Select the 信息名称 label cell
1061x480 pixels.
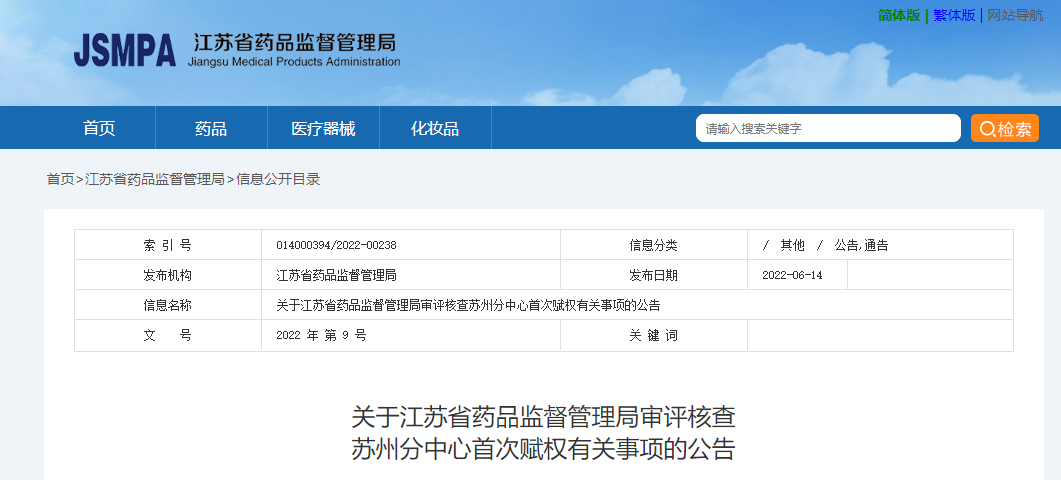[x=168, y=305]
